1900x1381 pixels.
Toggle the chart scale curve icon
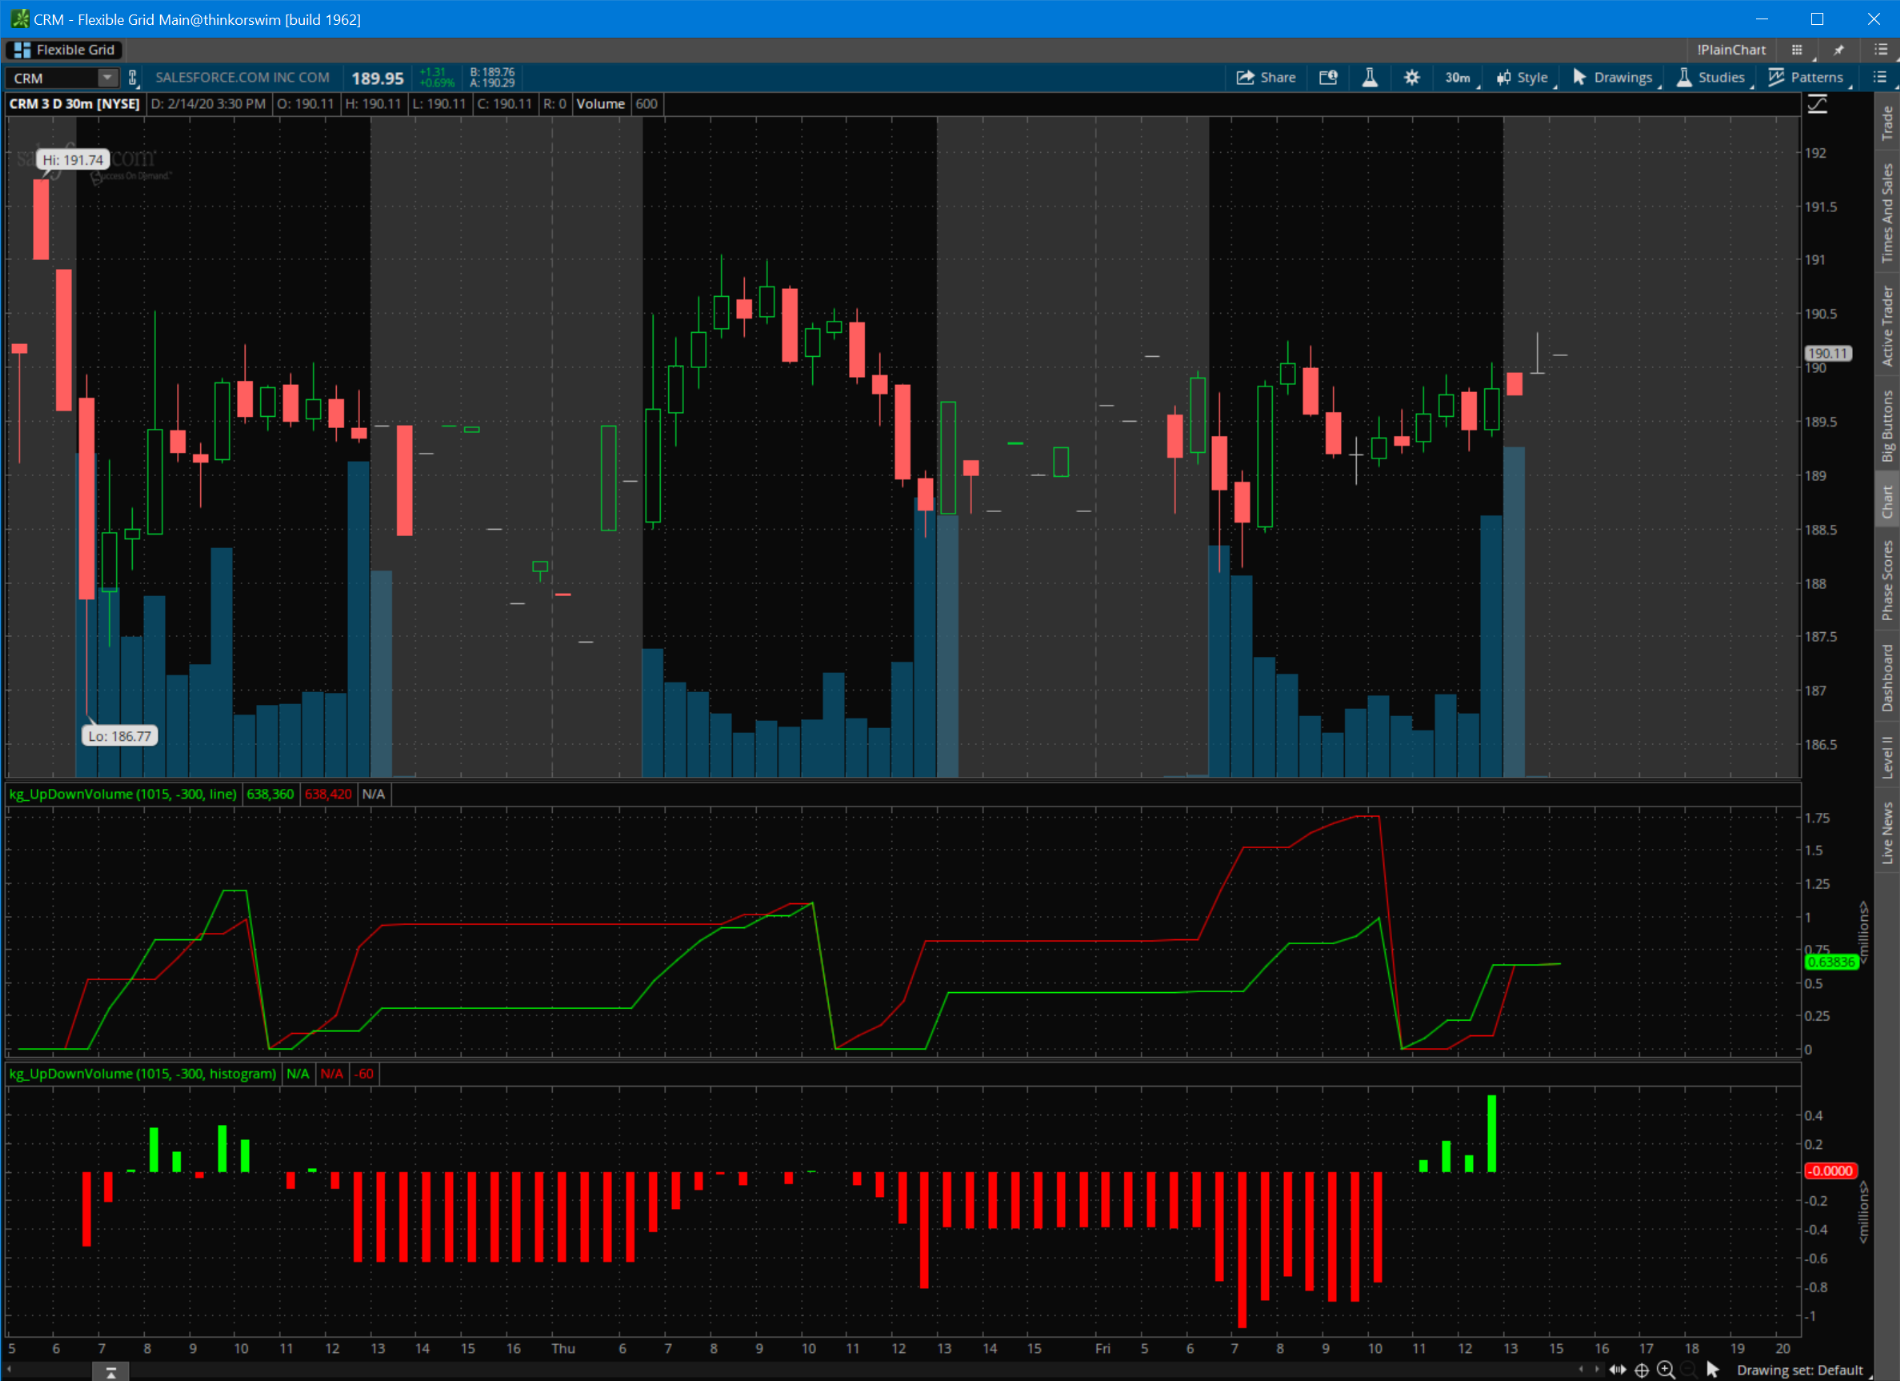(x=1818, y=104)
